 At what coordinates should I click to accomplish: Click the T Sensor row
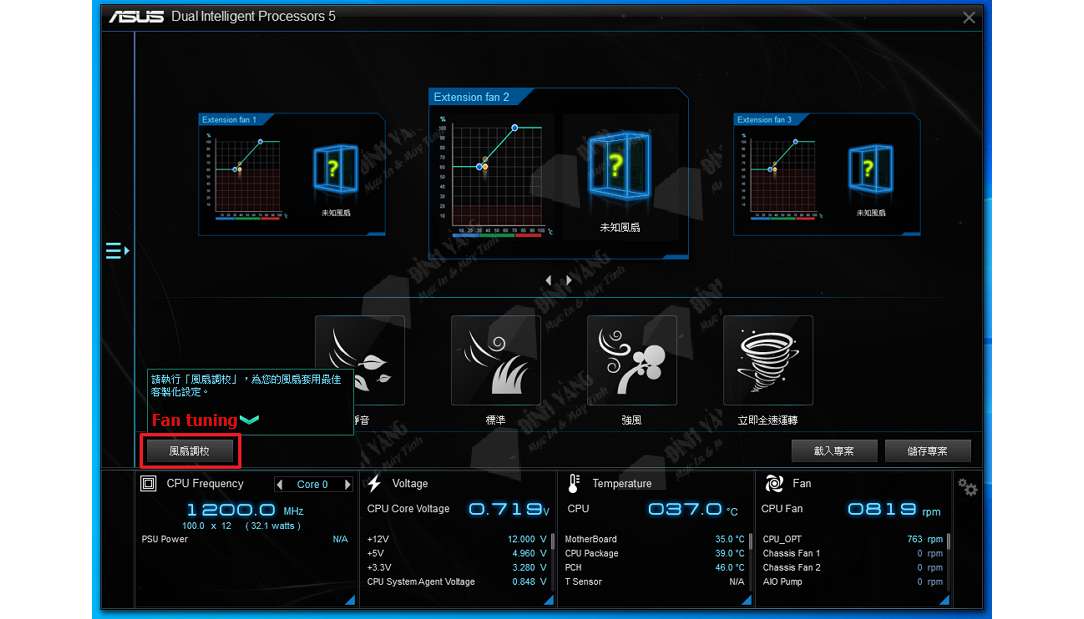655,582
